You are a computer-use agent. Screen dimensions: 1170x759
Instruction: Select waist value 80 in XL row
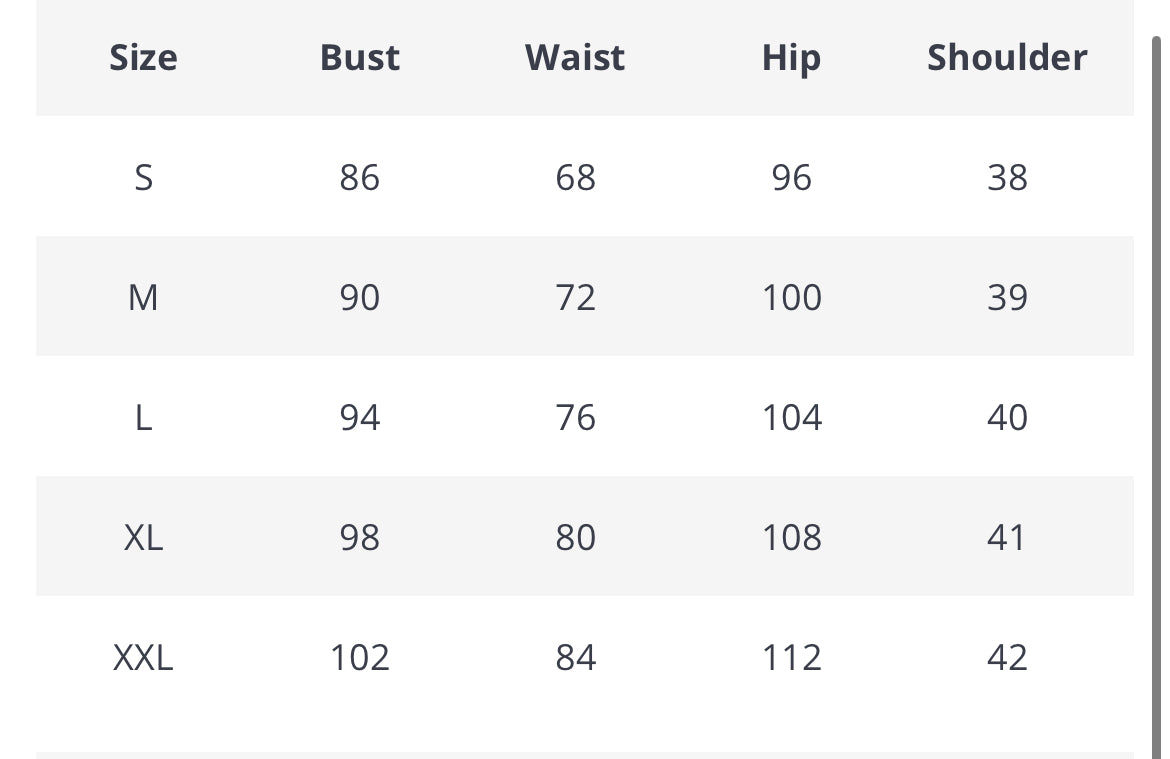[575, 537]
